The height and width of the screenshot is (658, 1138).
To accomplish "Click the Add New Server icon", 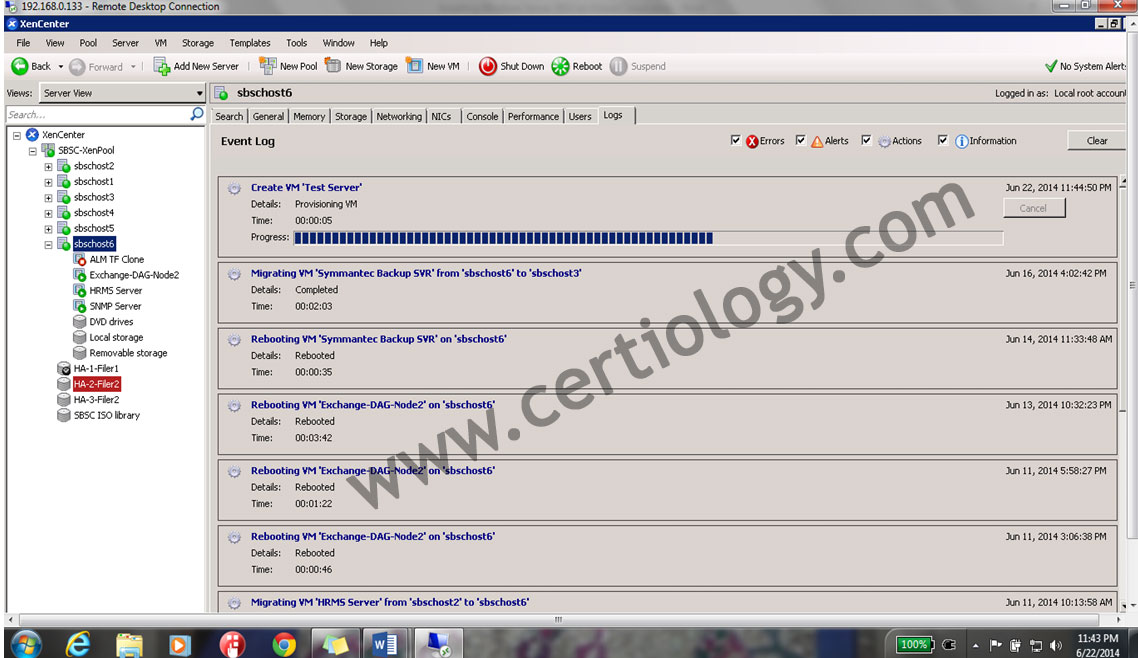I will click(x=162, y=67).
